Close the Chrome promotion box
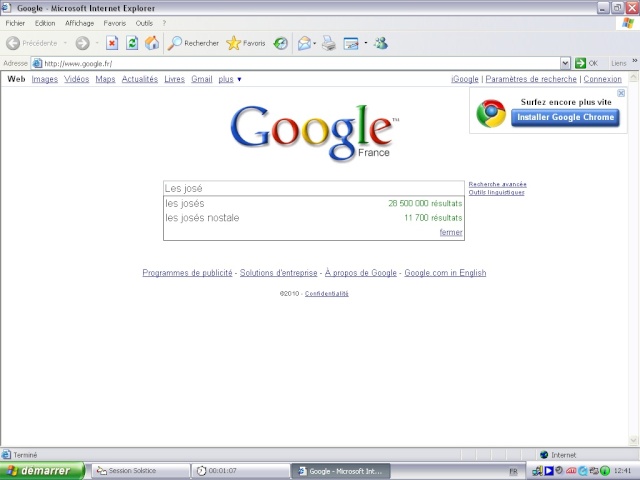 (621, 93)
